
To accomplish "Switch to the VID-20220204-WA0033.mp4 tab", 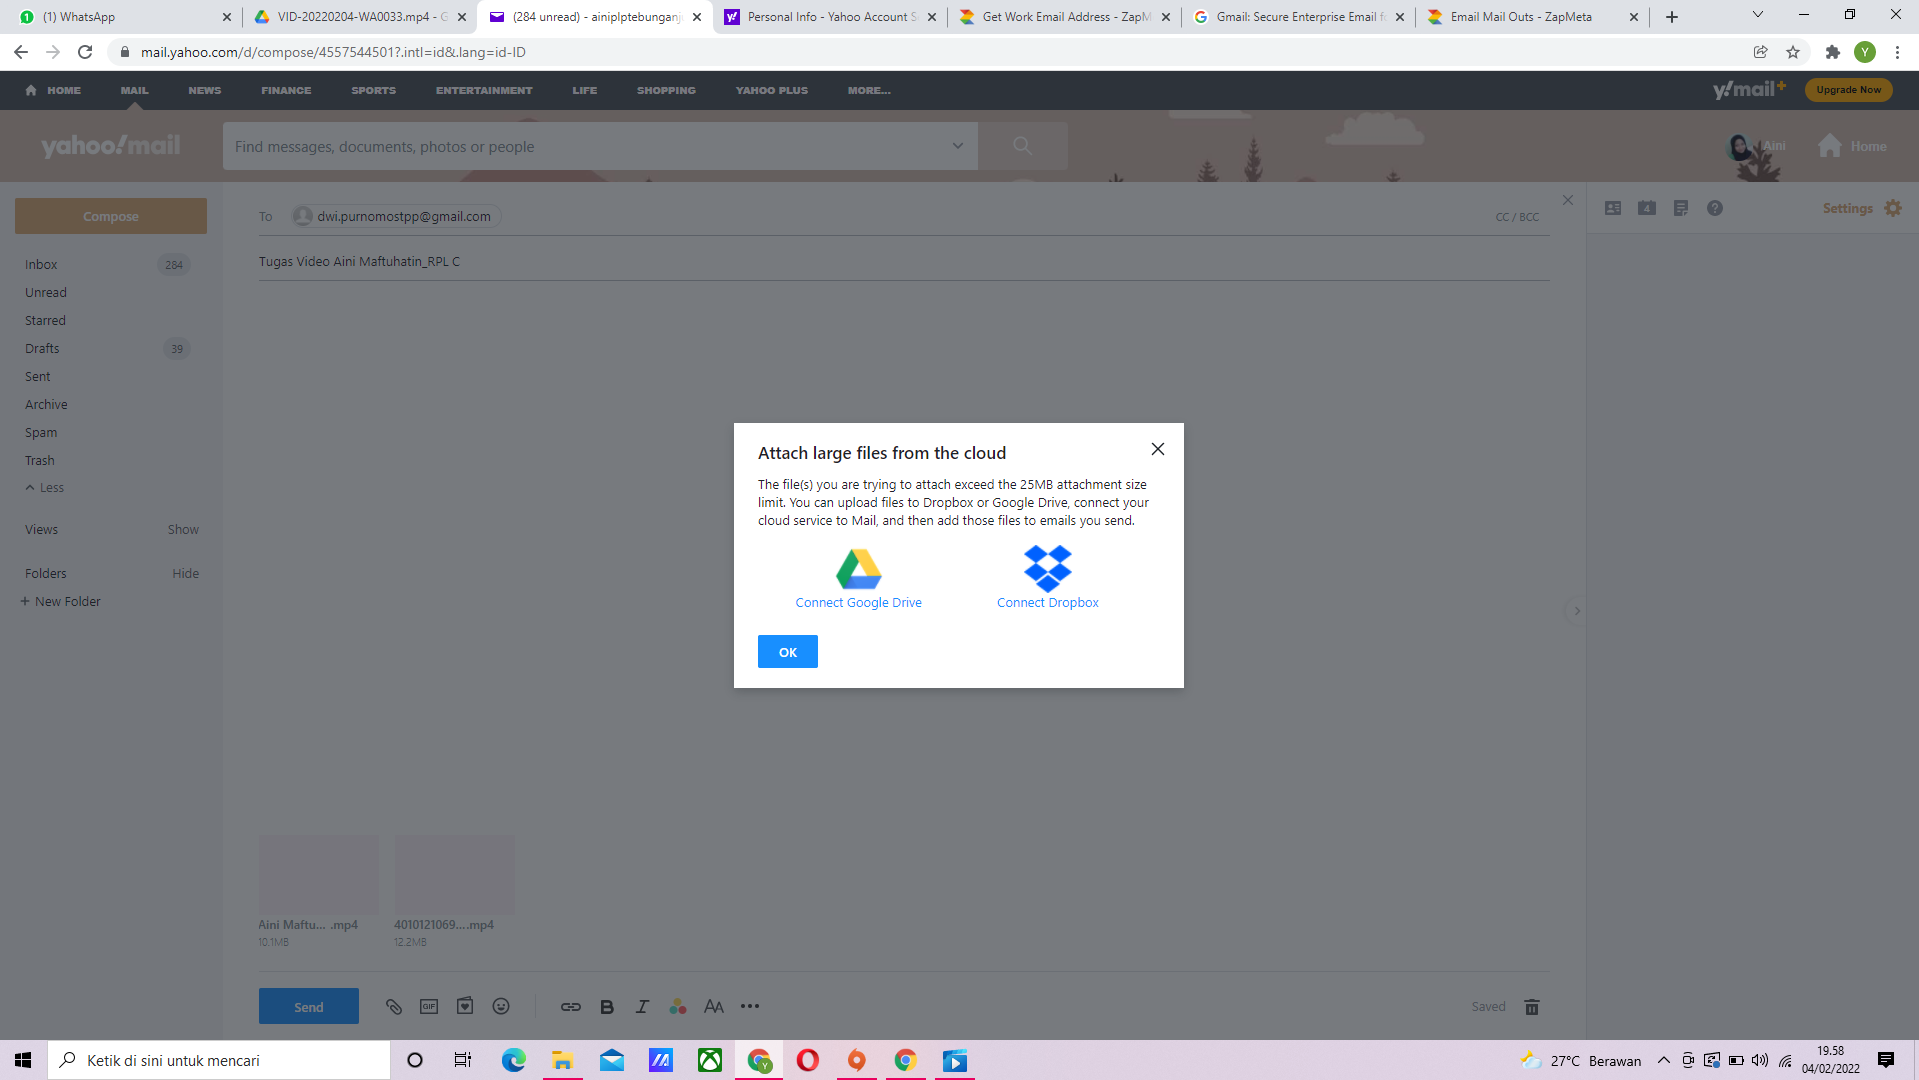I will click(358, 17).
